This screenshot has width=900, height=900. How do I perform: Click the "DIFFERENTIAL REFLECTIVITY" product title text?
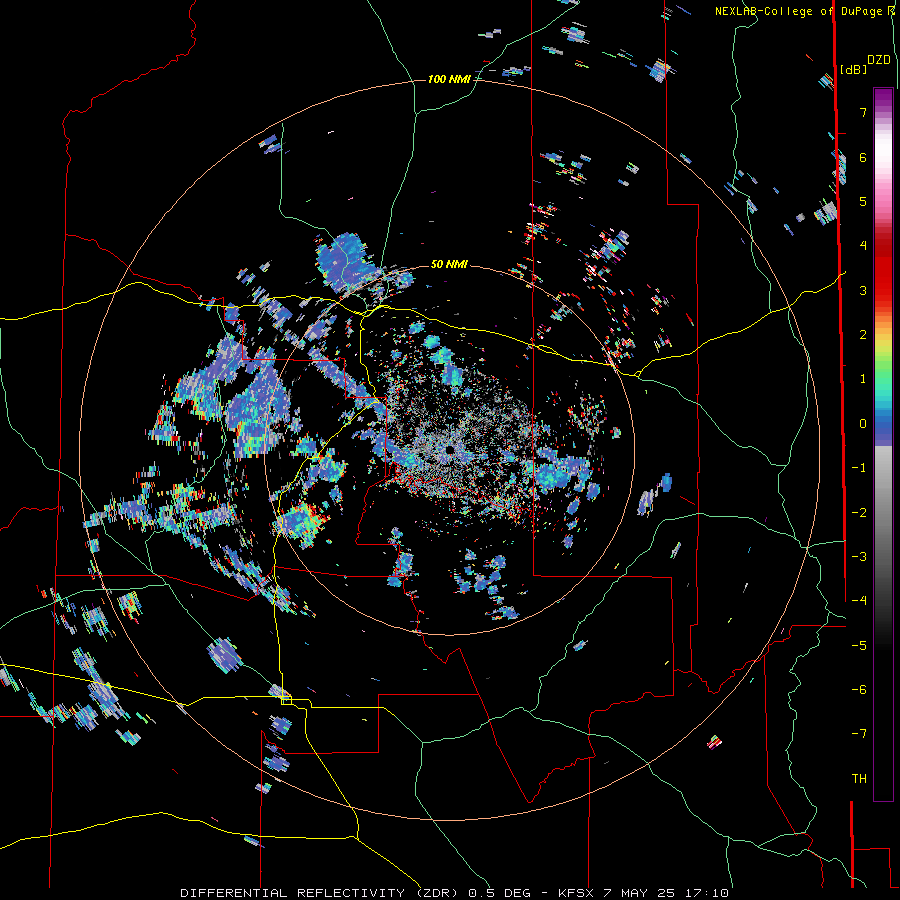pos(292,893)
